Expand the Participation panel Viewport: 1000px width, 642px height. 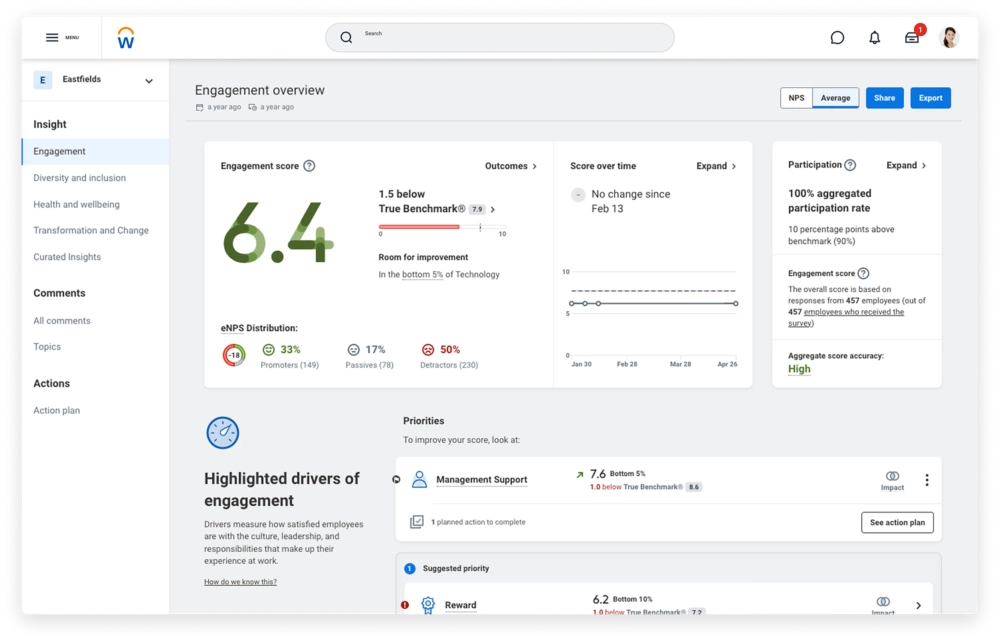pos(906,165)
